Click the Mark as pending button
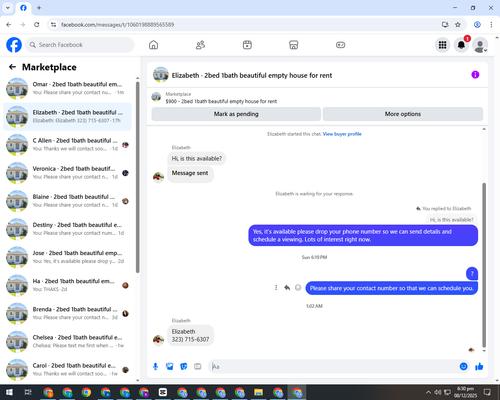 tap(236, 114)
